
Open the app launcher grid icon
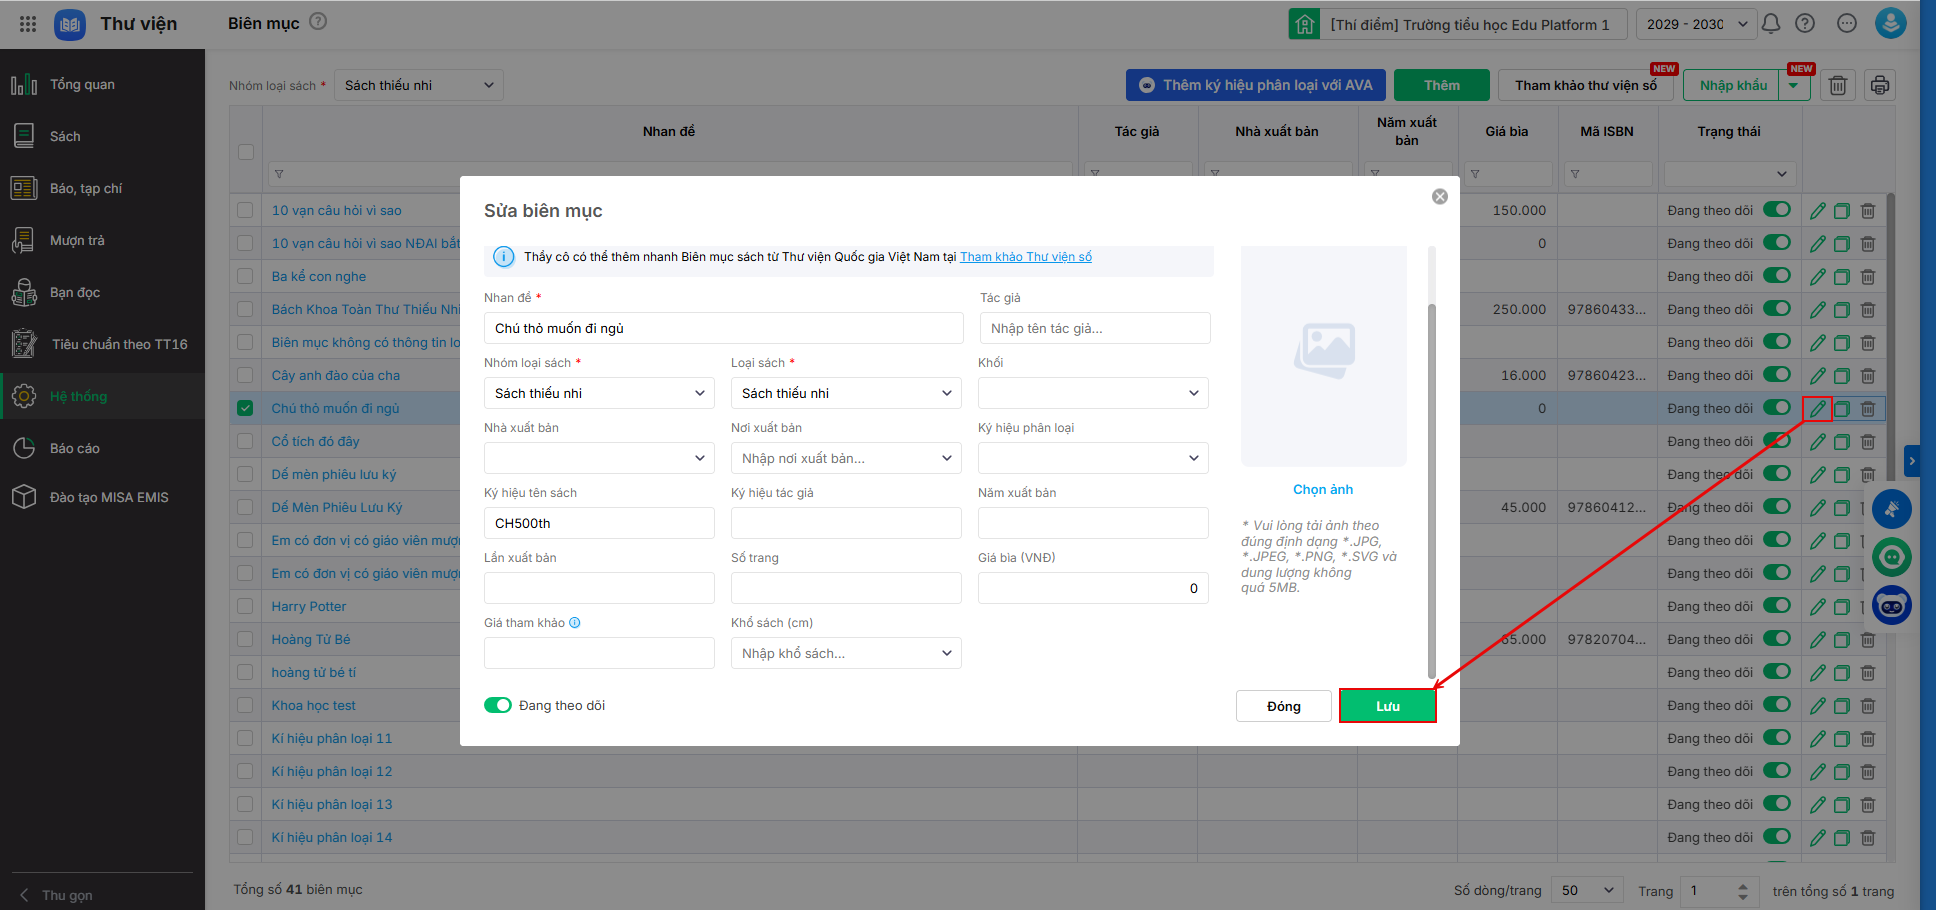pos(27,24)
